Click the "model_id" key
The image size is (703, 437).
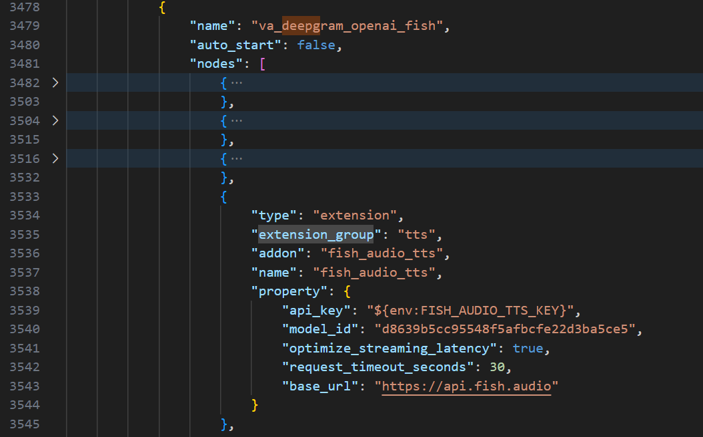pyautogui.click(x=320, y=329)
